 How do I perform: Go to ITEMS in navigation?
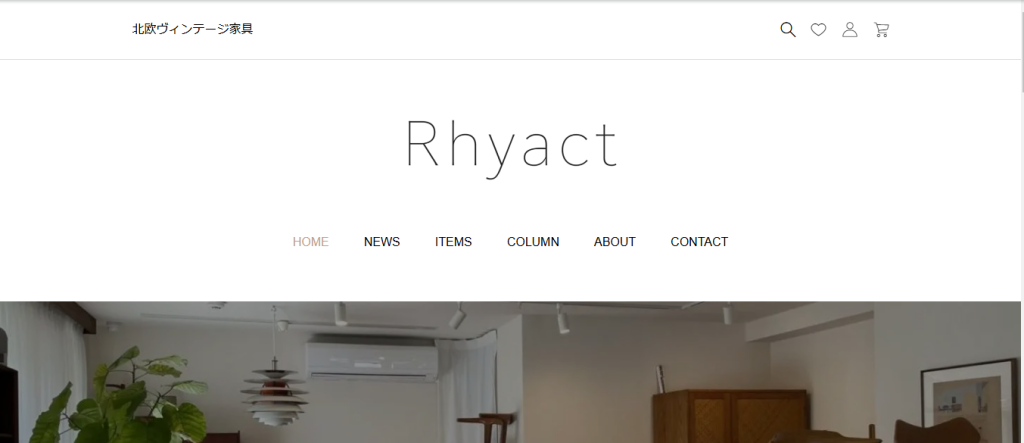tap(453, 242)
